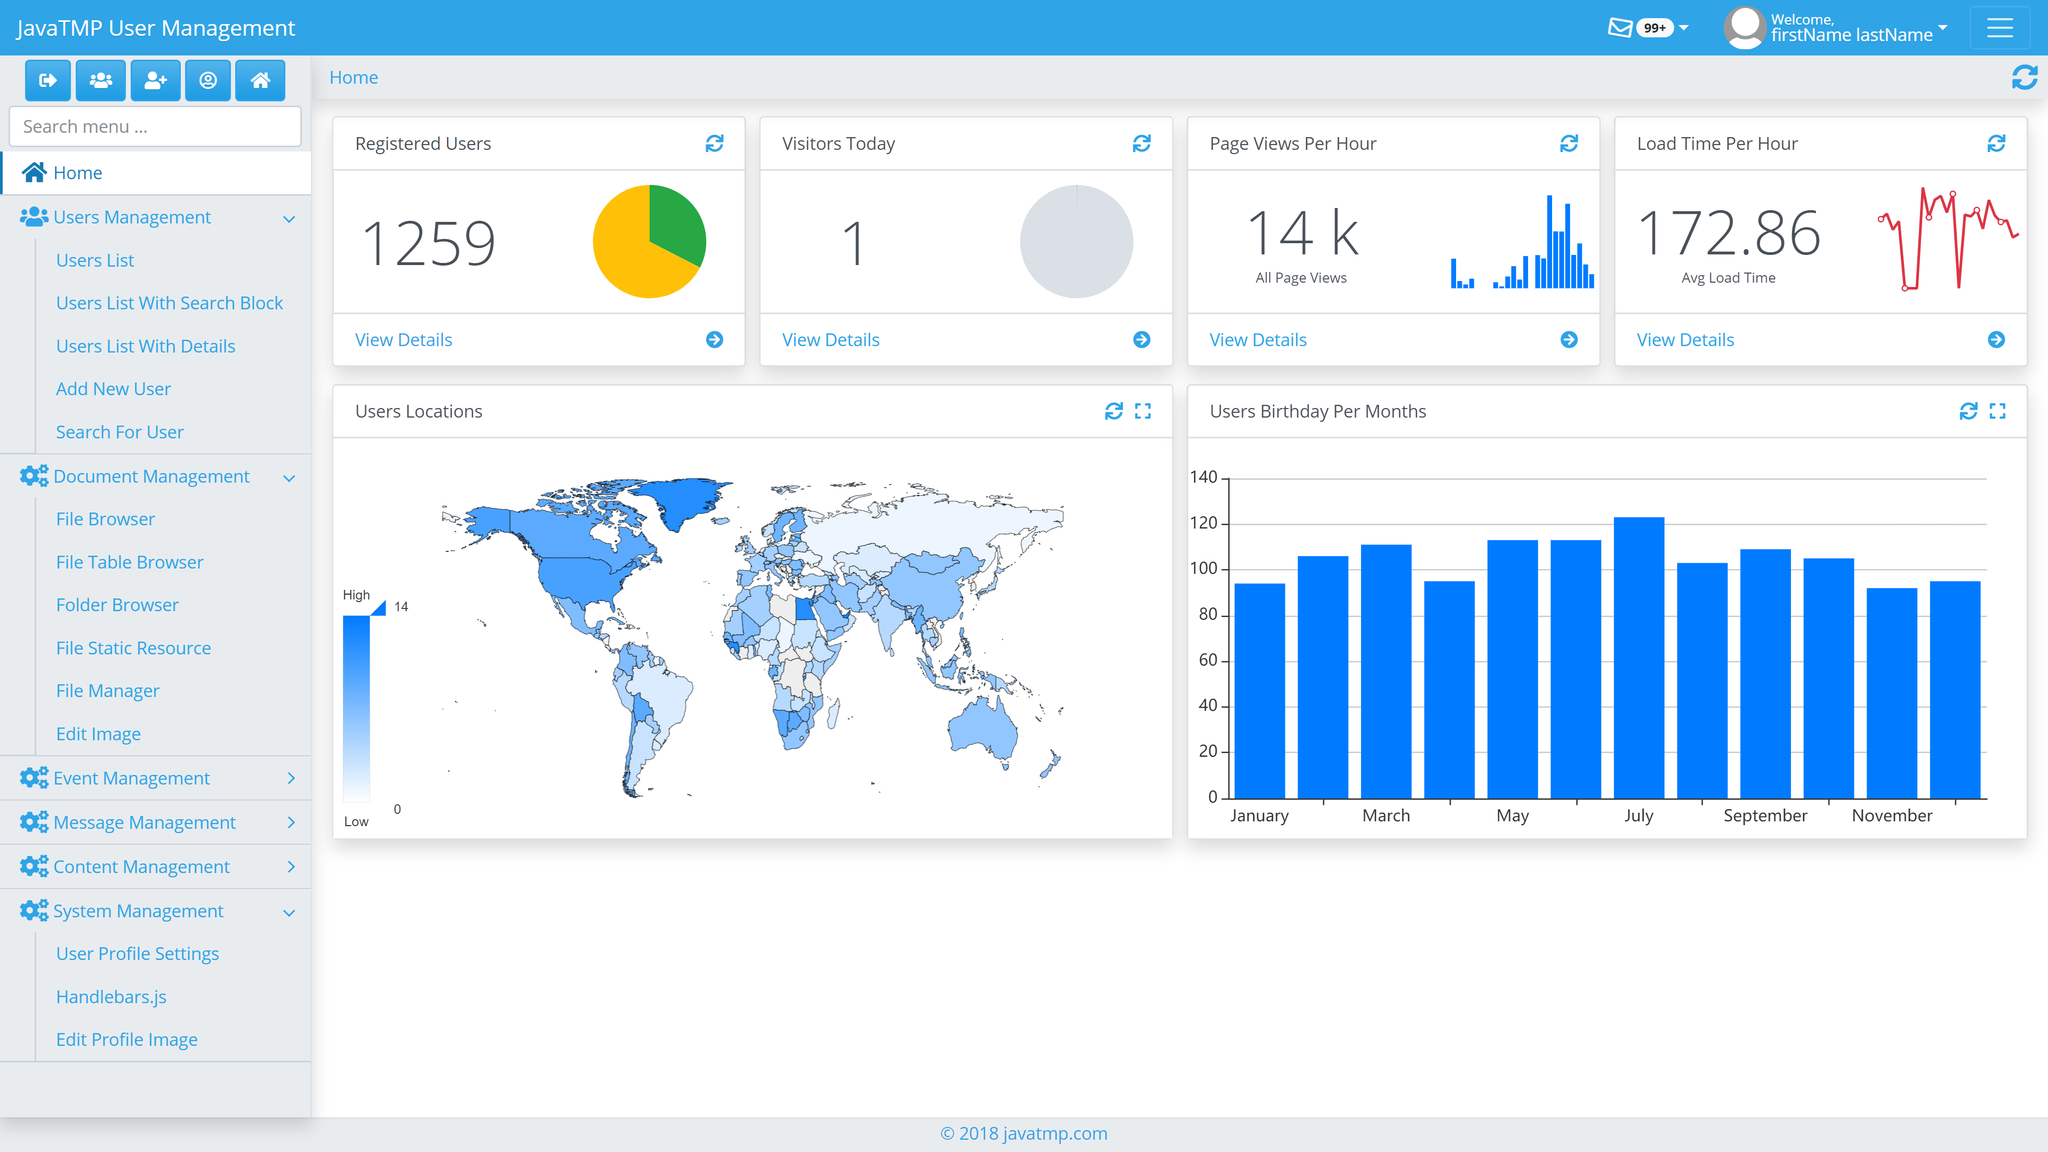Expand Users Locations panel to fullscreen

click(x=1143, y=411)
